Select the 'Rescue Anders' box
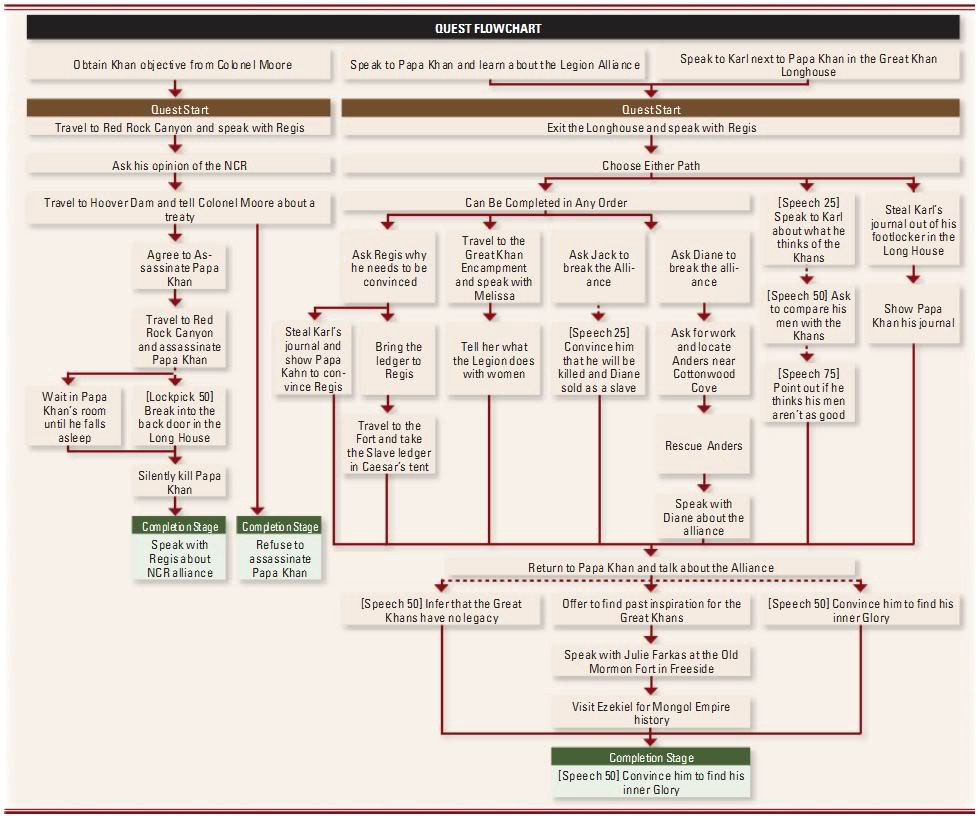Viewport: 979px width, 816px height. tap(704, 446)
